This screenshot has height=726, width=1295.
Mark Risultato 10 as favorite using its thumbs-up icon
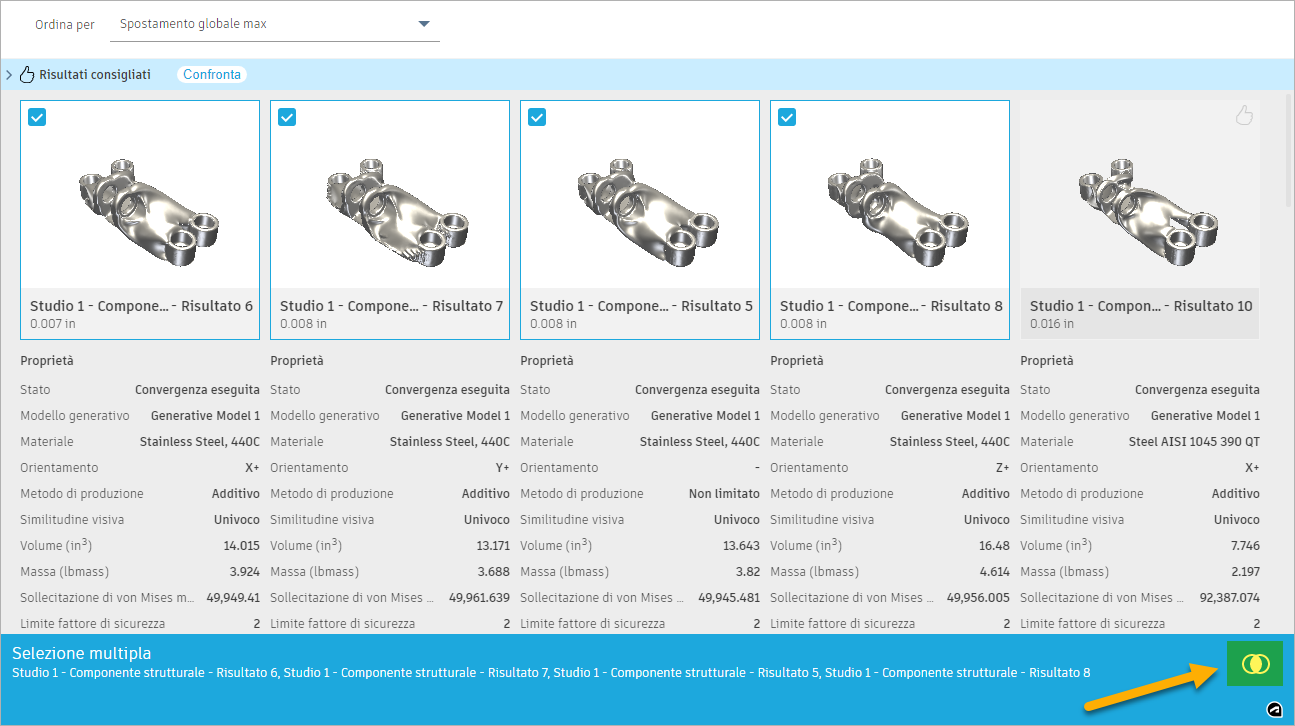click(1244, 115)
